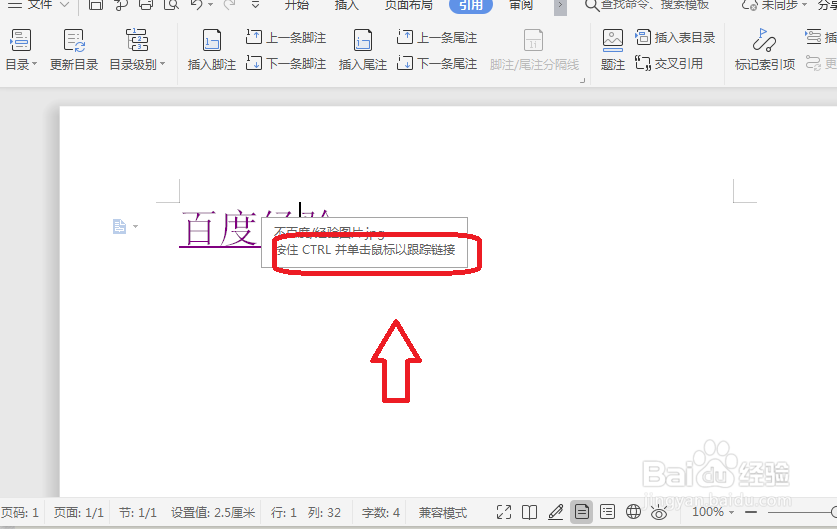The height and width of the screenshot is (529, 837).
Task: Click 节: 1/1 in status bar
Action: pyautogui.click(x=138, y=513)
